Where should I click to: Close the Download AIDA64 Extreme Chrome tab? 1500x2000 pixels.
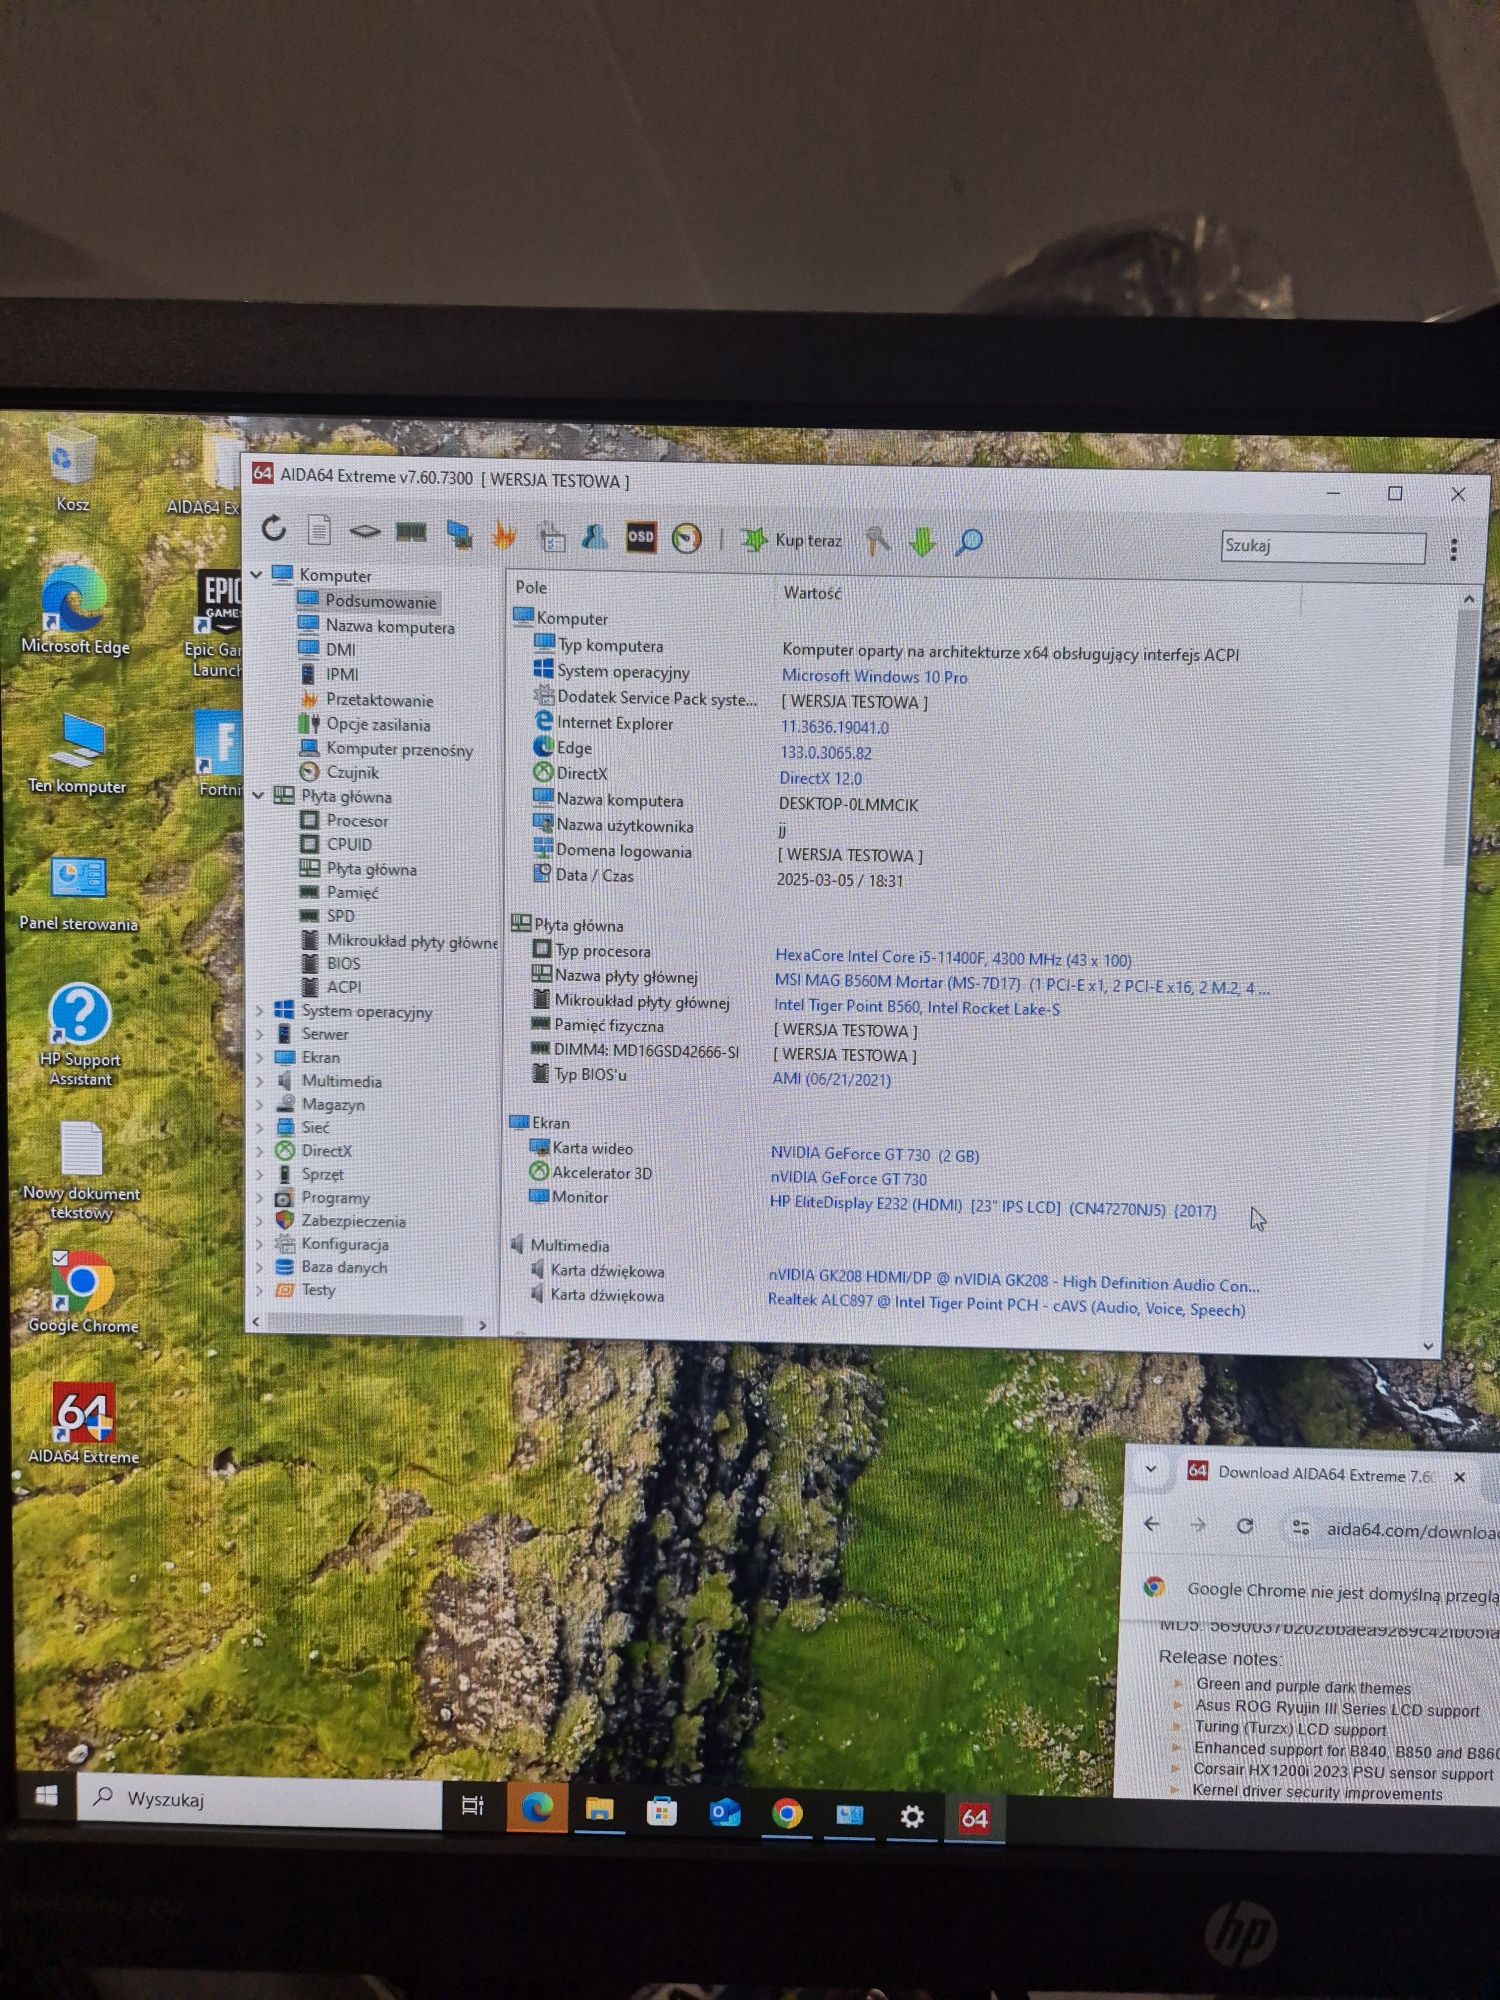pos(1459,1477)
